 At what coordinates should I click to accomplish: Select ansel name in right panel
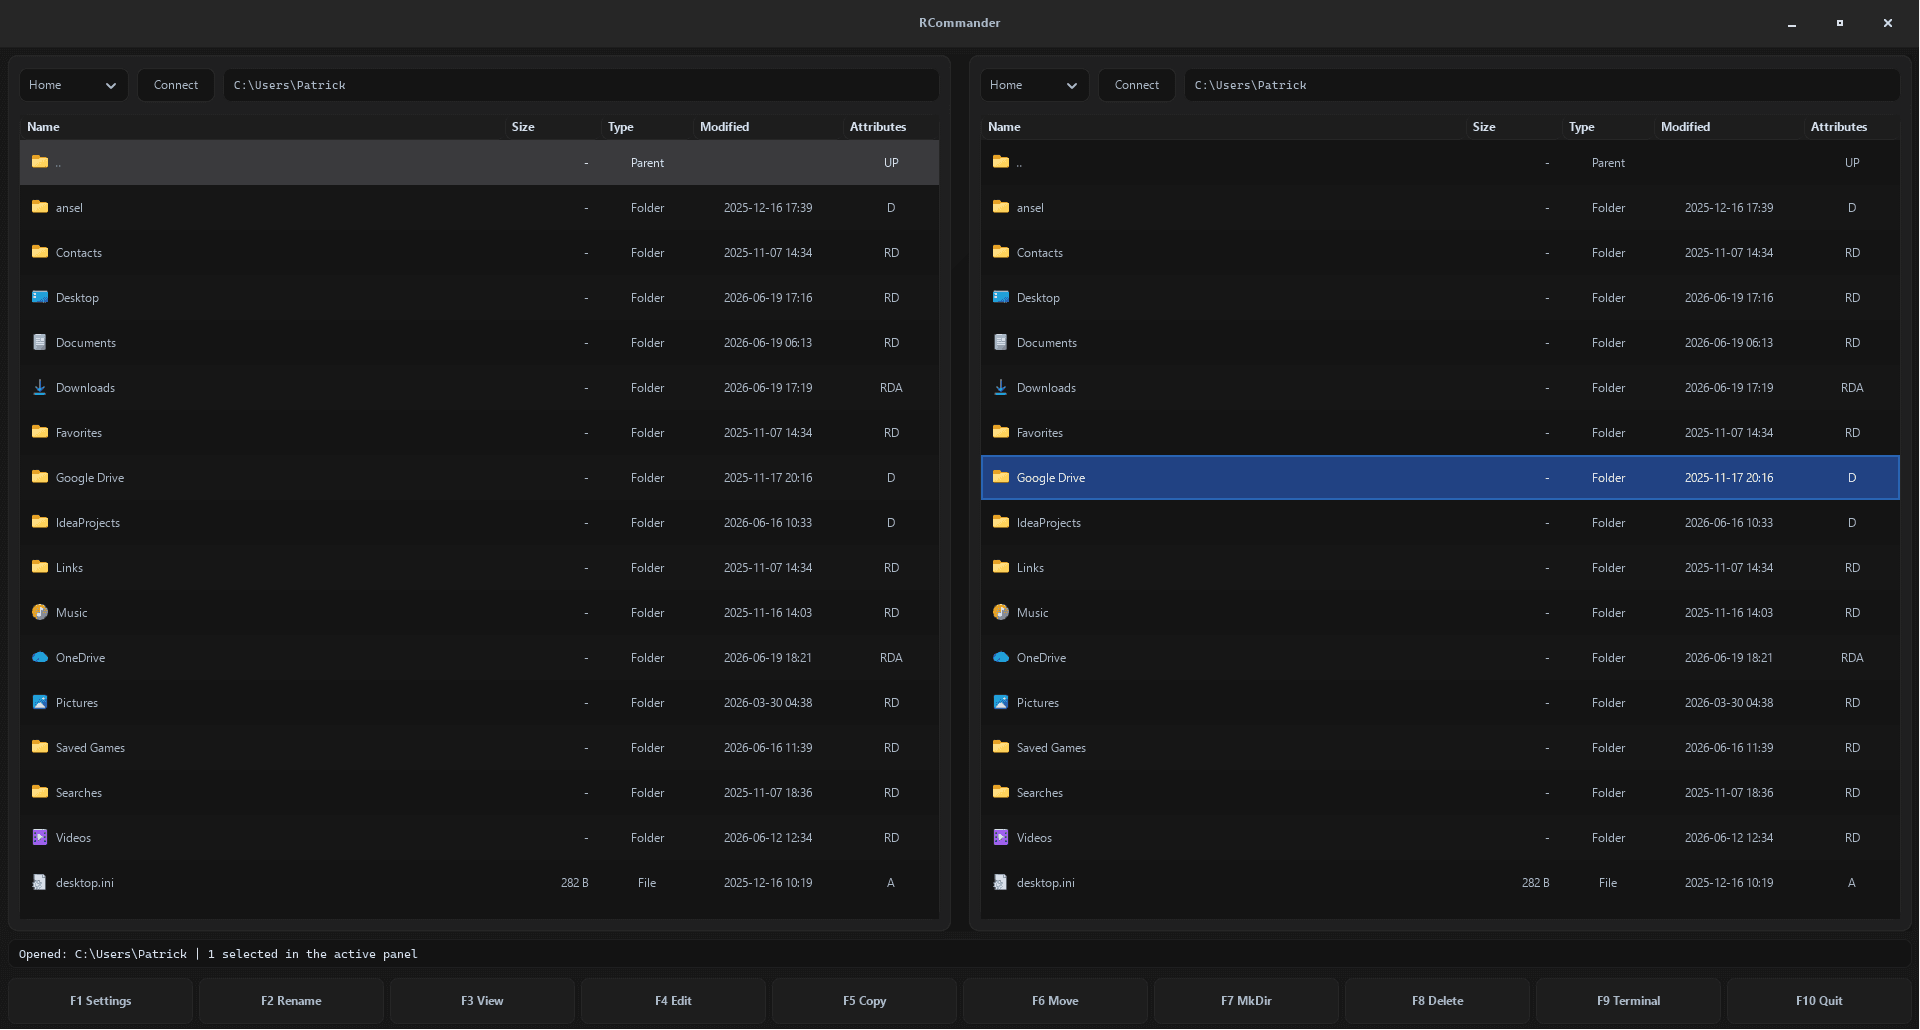pyautogui.click(x=1030, y=208)
